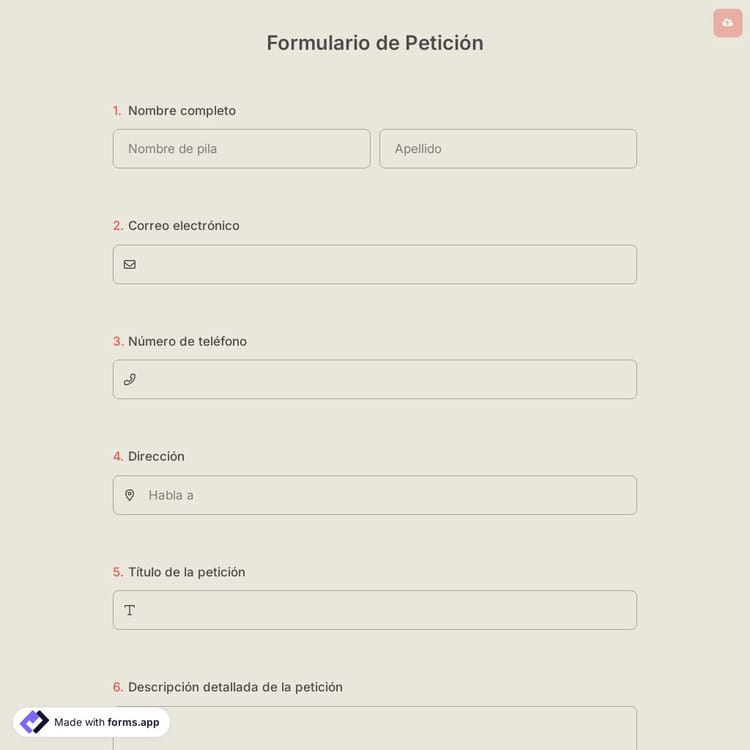The width and height of the screenshot is (750, 750).
Task: Click the T text icon in Título field
Action: 130,610
